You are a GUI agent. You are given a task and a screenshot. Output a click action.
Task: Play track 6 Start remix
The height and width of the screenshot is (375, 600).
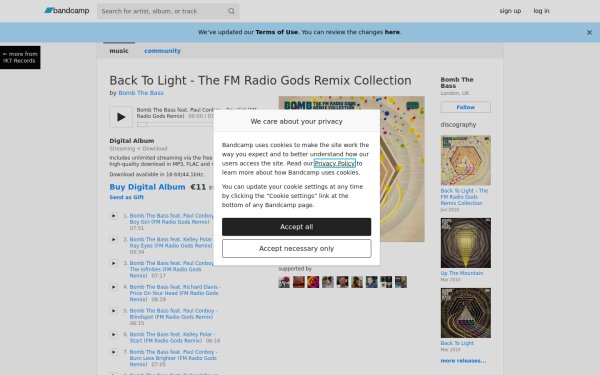tap(114, 334)
